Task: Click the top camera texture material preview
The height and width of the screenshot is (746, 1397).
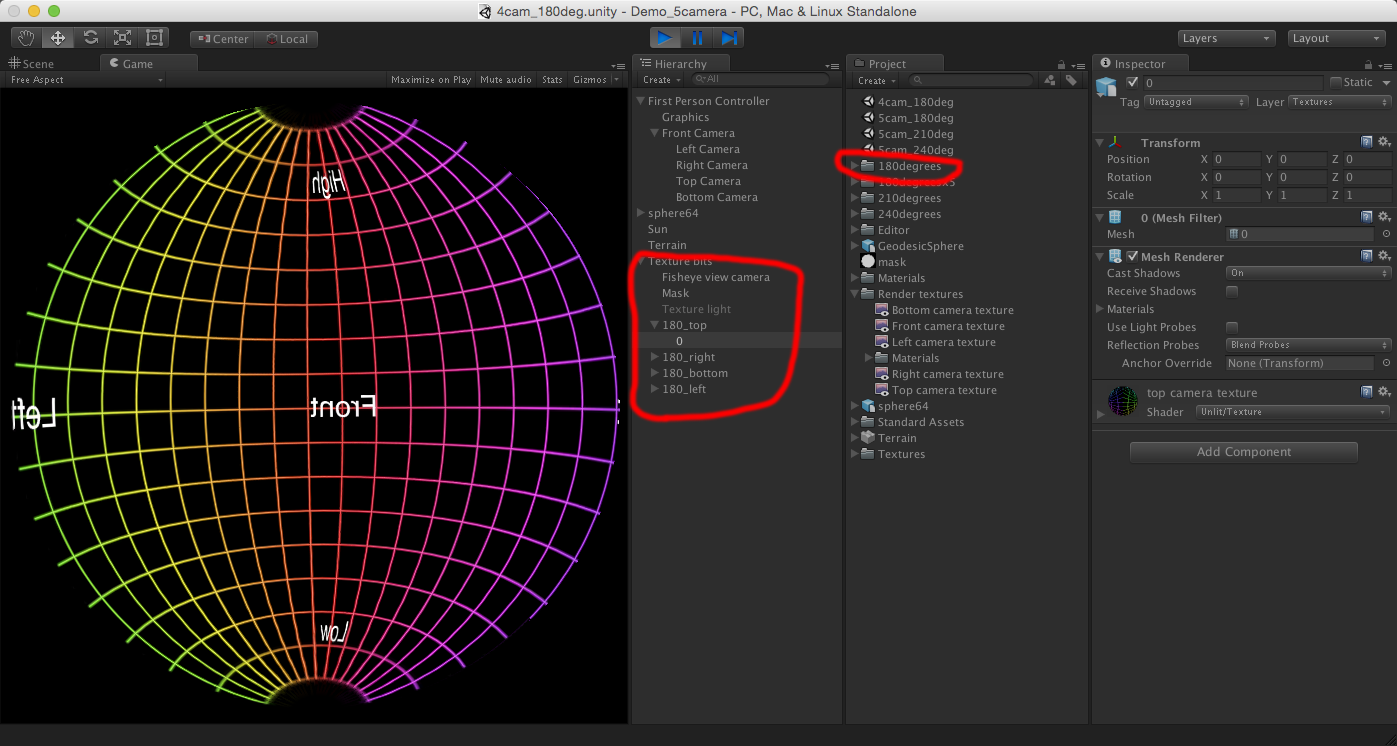Action: tap(1123, 400)
